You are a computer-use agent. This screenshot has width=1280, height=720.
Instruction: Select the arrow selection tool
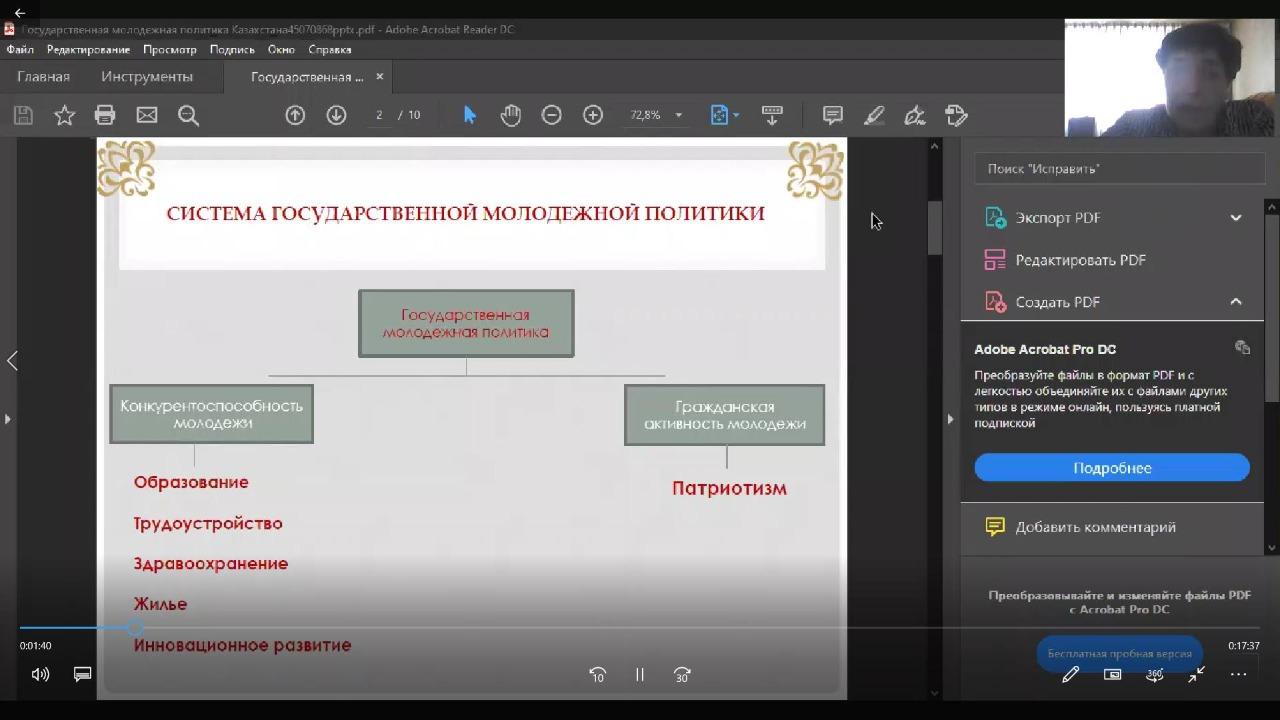click(x=470, y=115)
